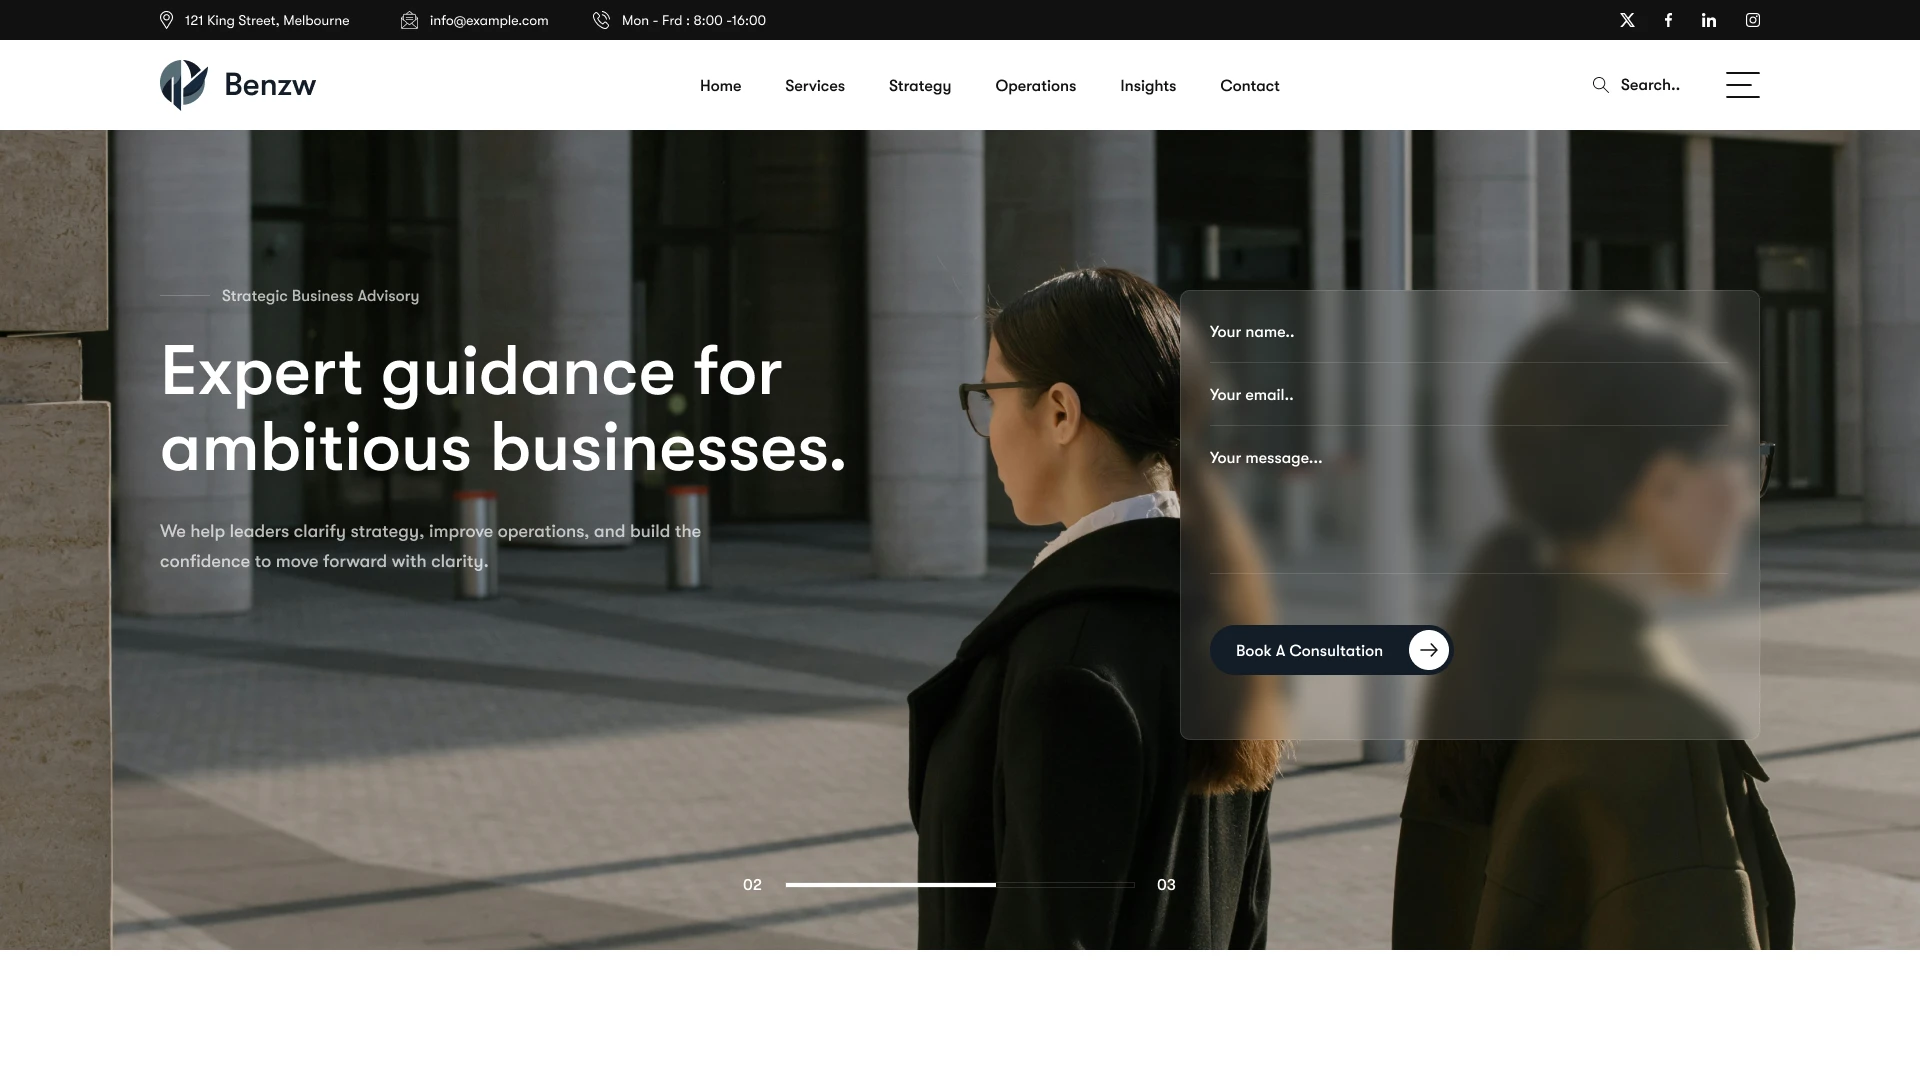Click the hero slider progress bar

pos(960,885)
